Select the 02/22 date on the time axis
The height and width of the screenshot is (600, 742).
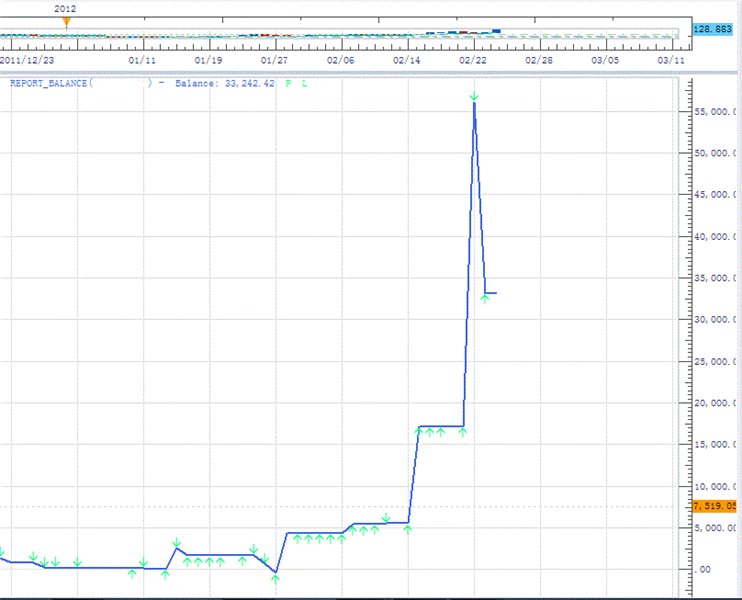[473, 60]
